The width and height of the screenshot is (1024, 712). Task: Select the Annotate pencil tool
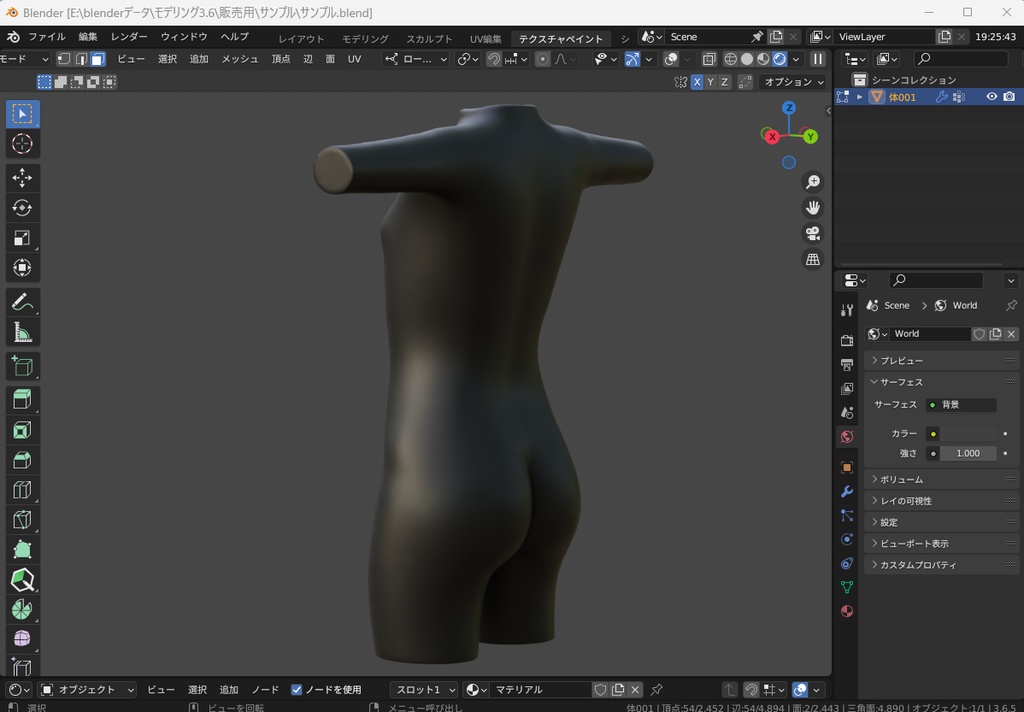pos(22,301)
